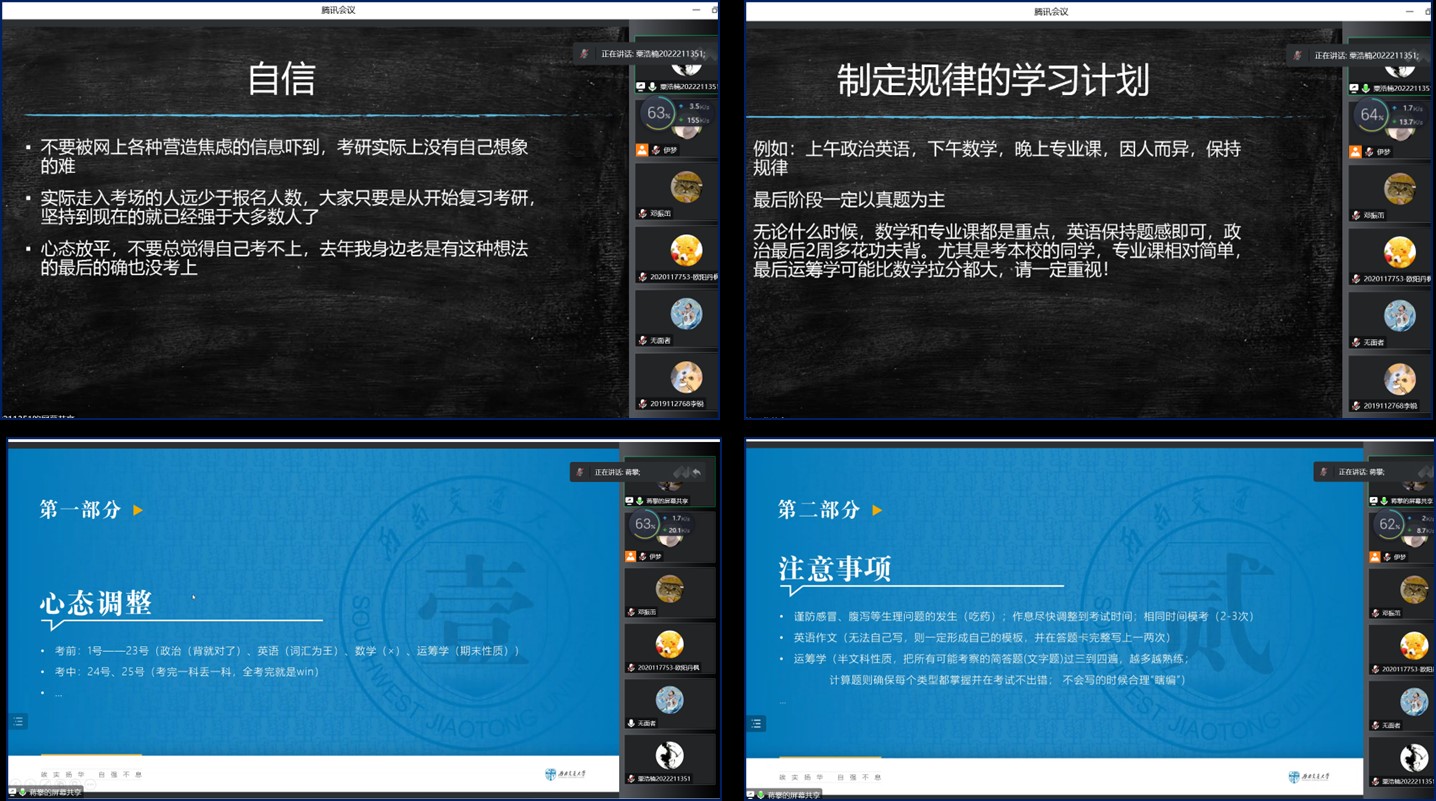Open slide outline icon on 注意事项 slide

(756, 723)
